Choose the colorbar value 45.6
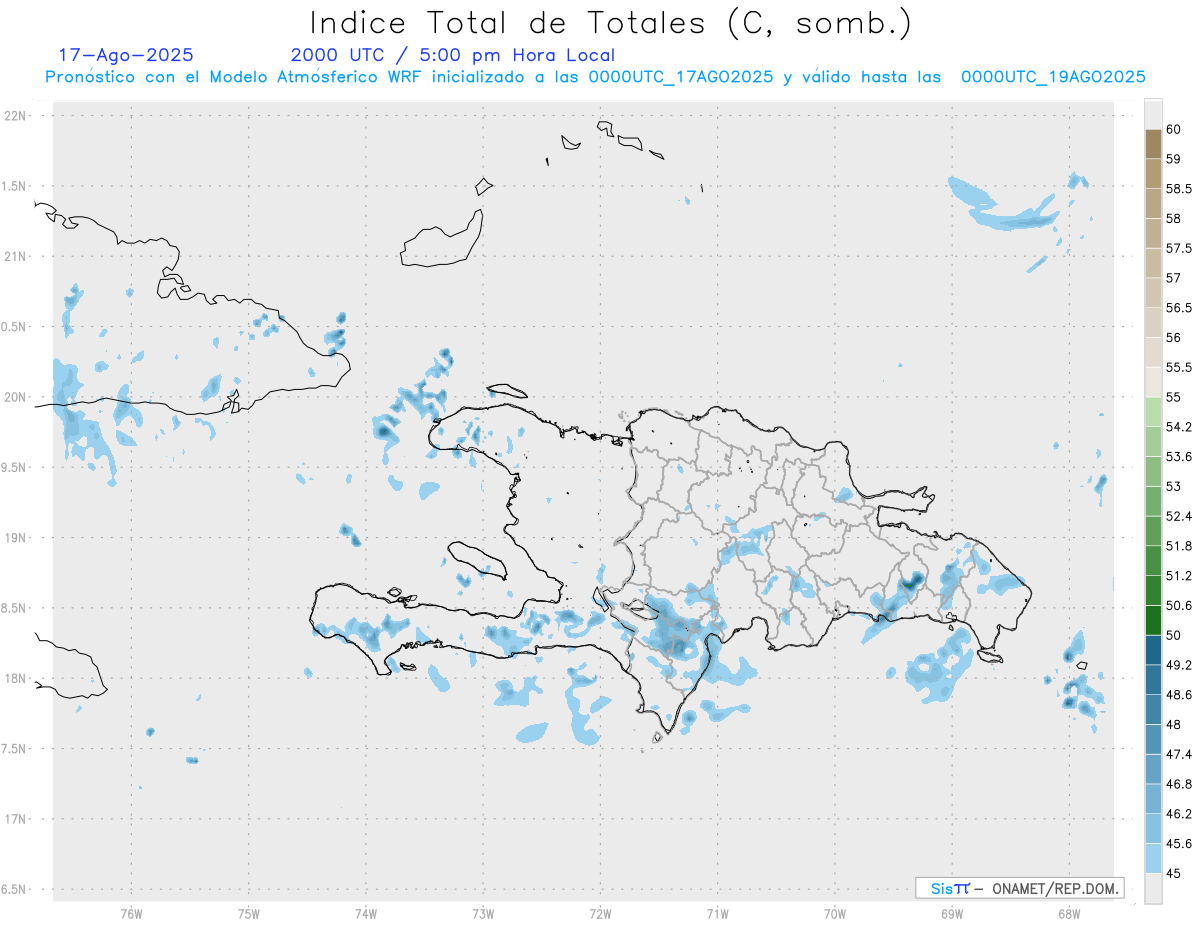1200x927 pixels. pos(1179,844)
